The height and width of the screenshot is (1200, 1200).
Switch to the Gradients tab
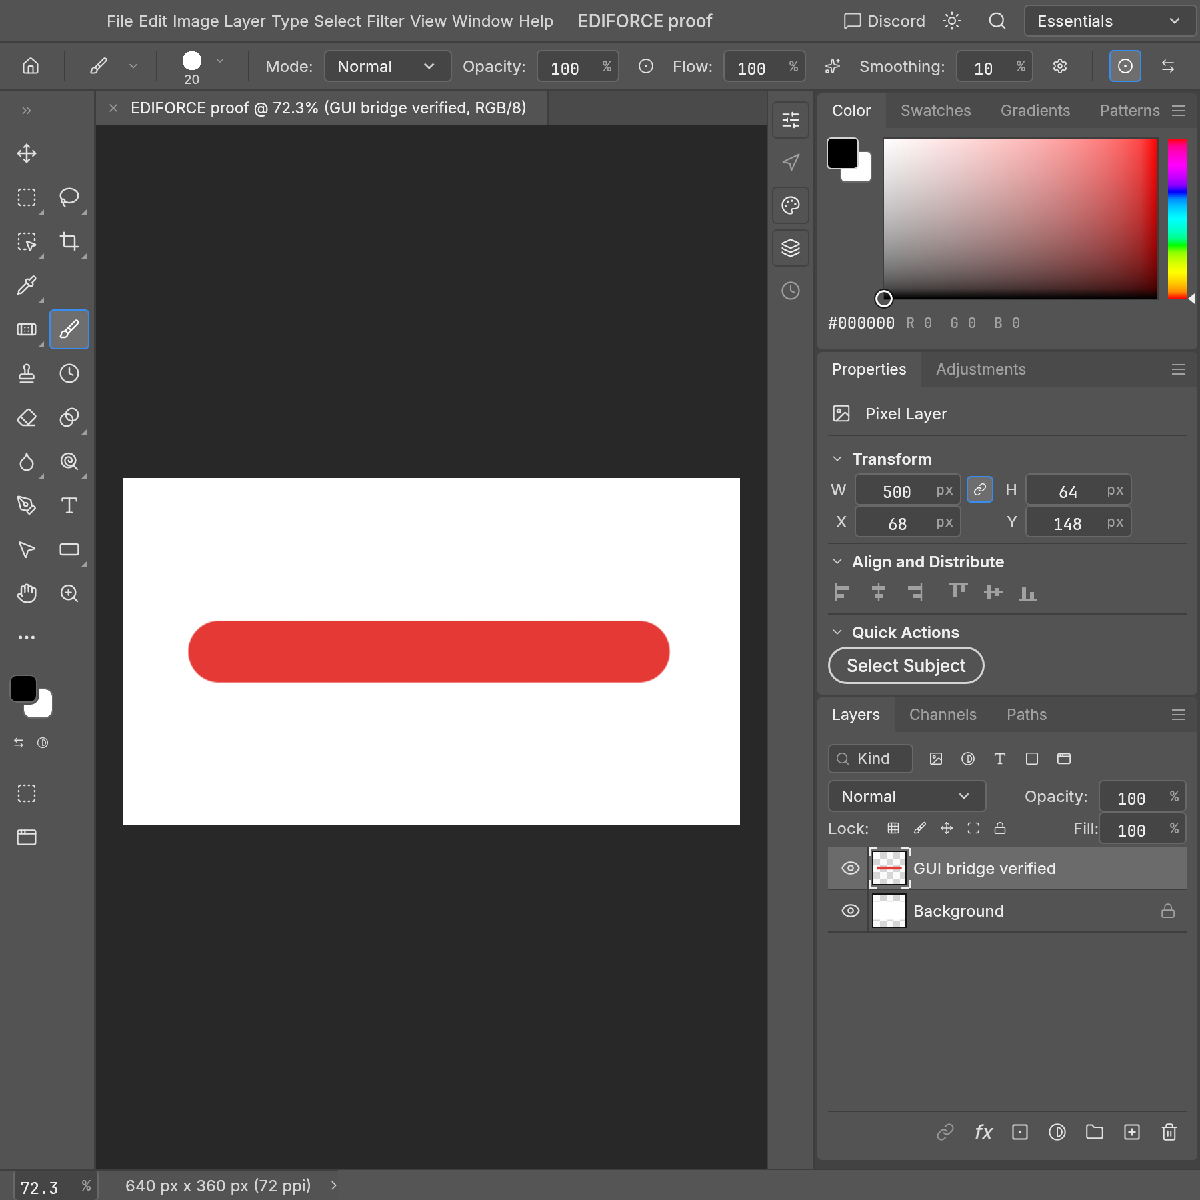click(1035, 110)
